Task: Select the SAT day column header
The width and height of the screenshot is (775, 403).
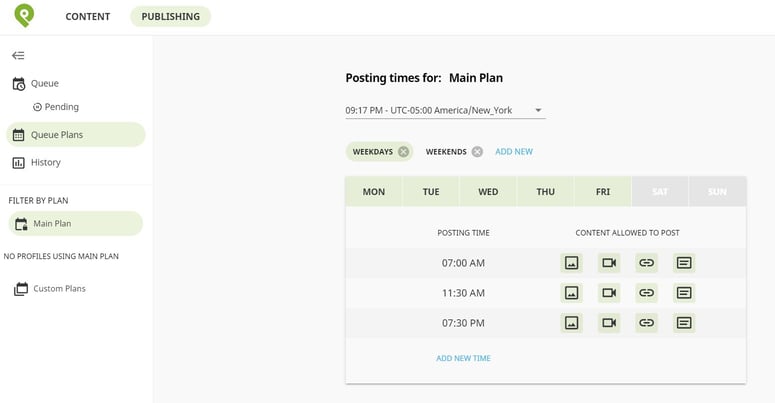Action: (660, 192)
